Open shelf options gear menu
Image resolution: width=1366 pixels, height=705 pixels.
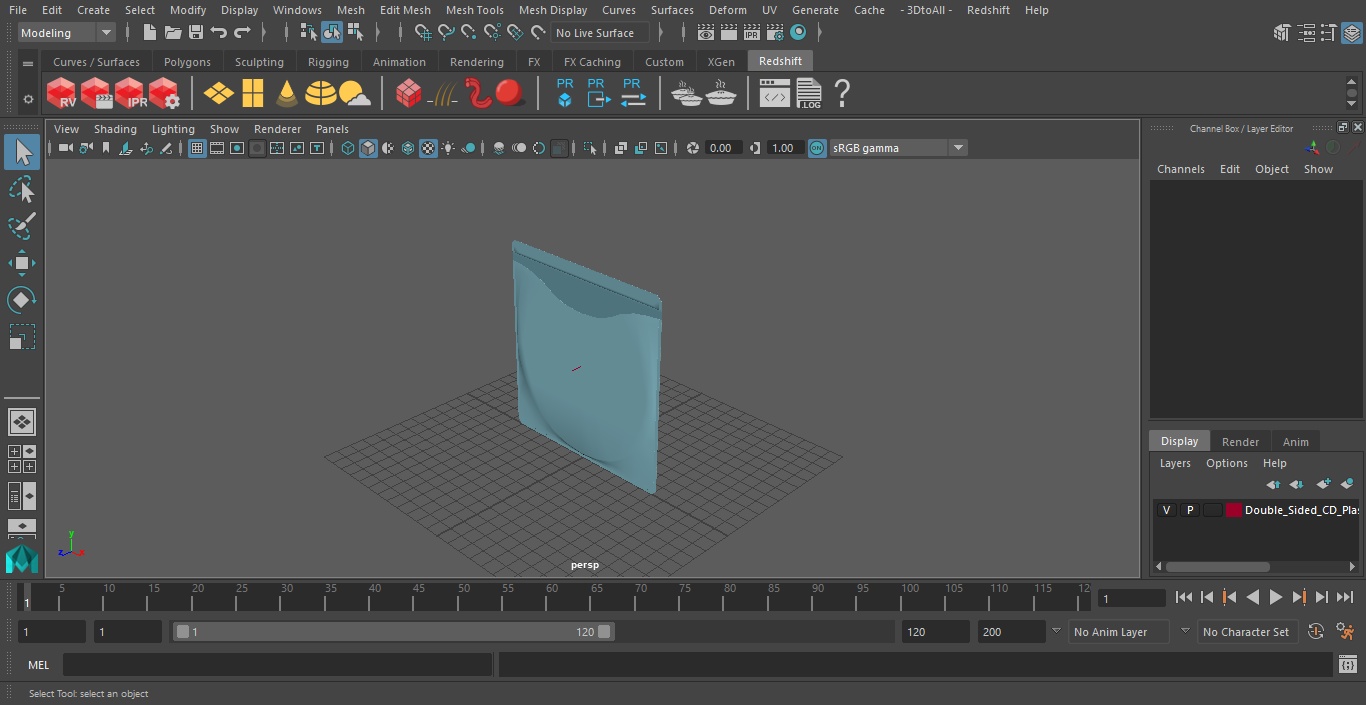(x=28, y=98)
